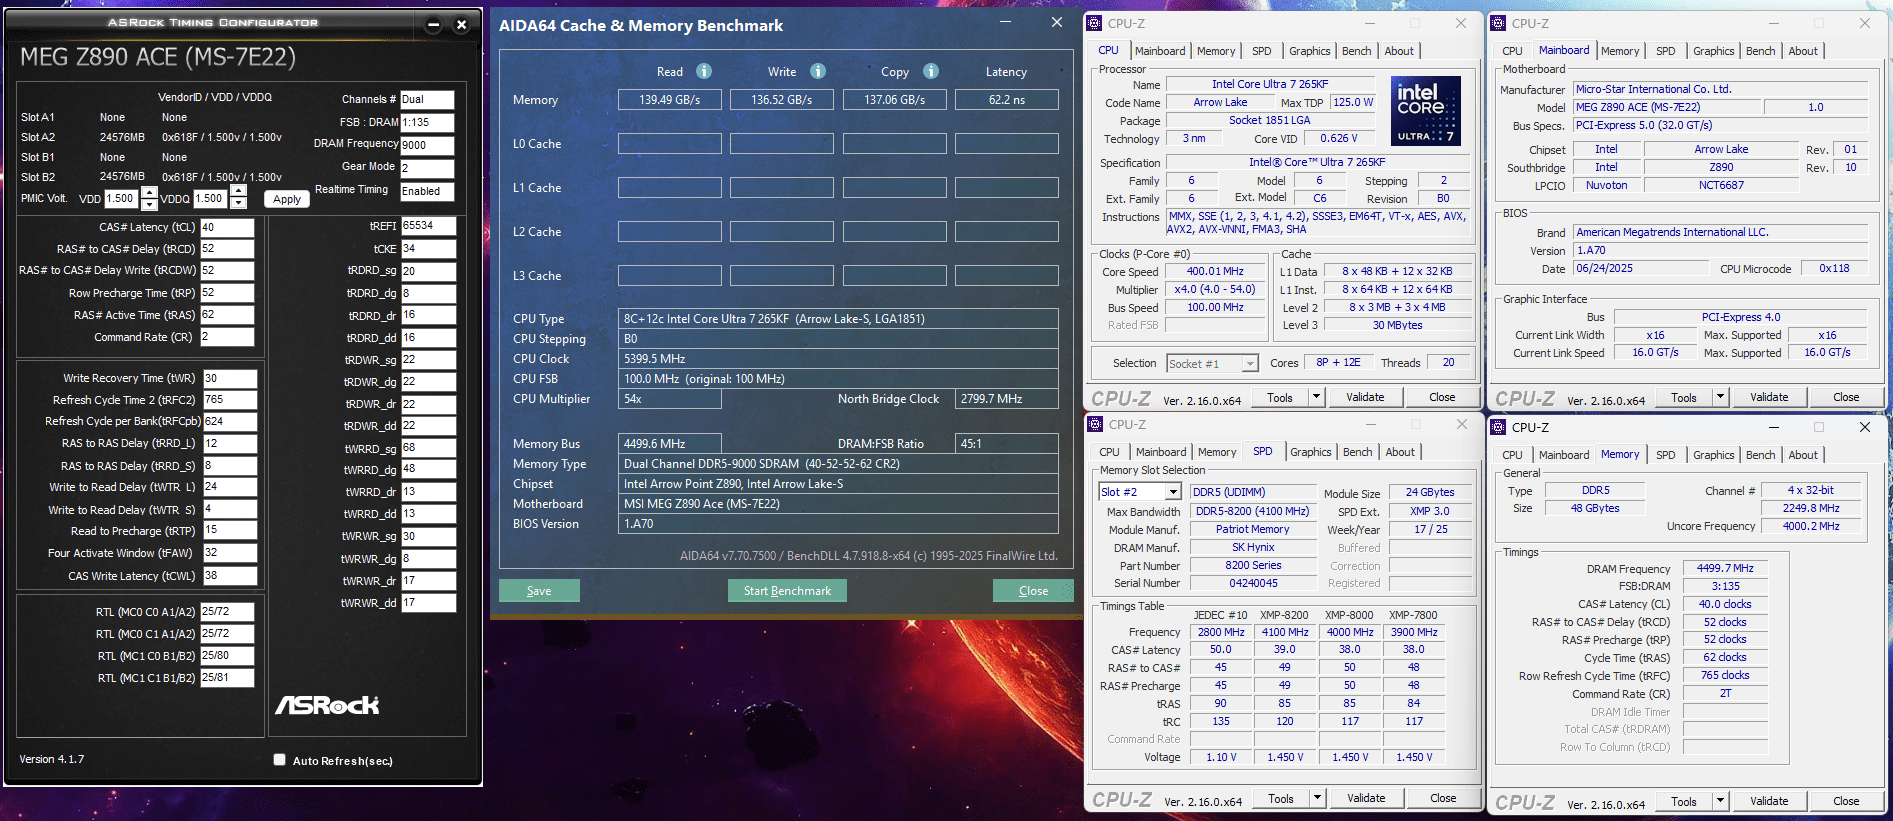Viewport: 1893px width, 821px height.
Task: Minimize the ASRock Timing Configurator window
Action: point(433,25)
